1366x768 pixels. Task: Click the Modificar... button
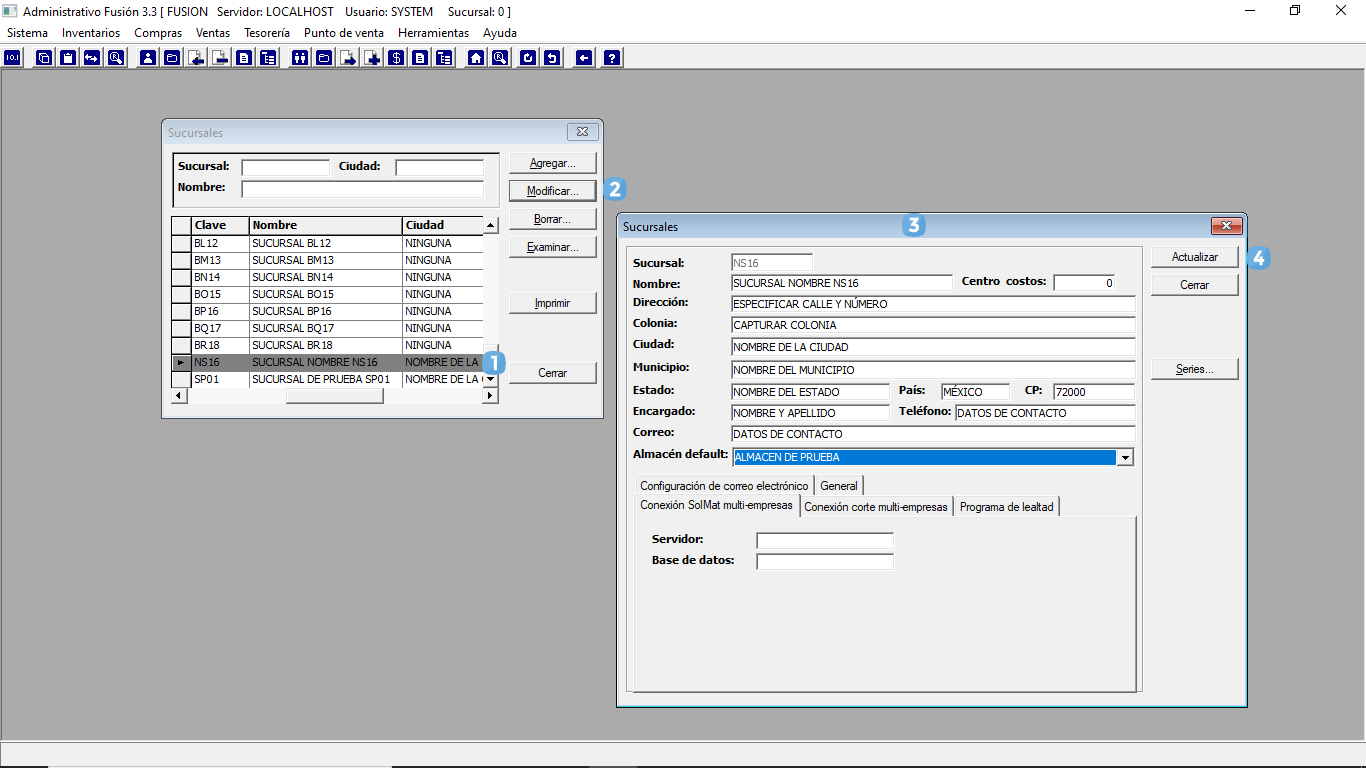[x=553, y=191]
